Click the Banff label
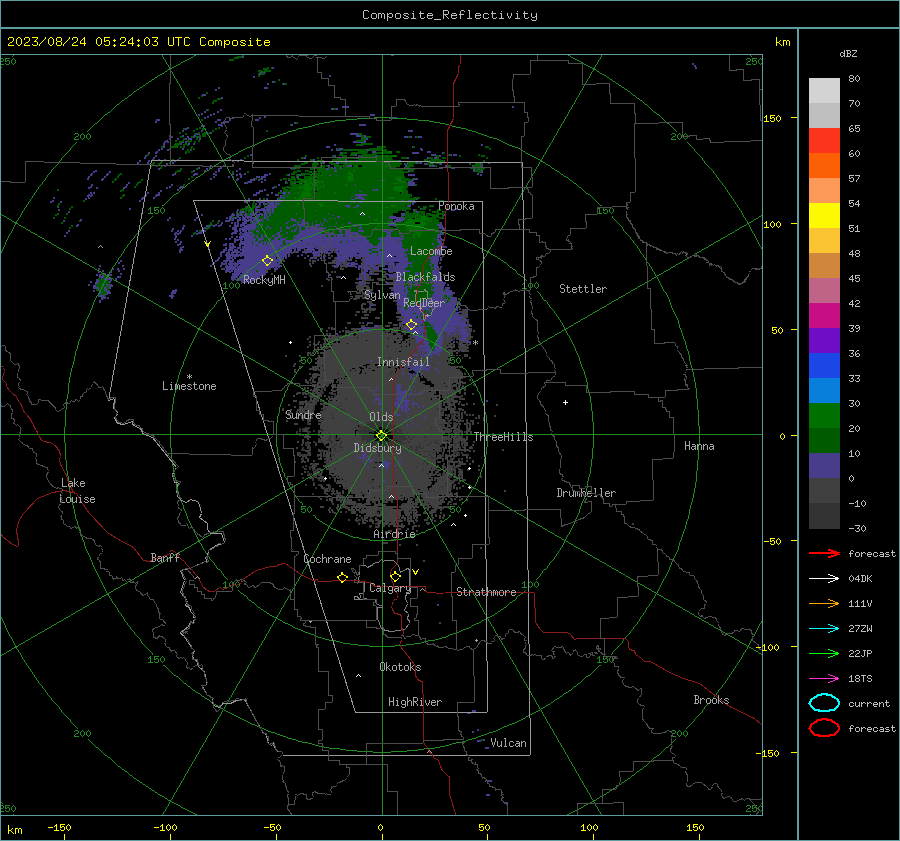 click(165, 558)
